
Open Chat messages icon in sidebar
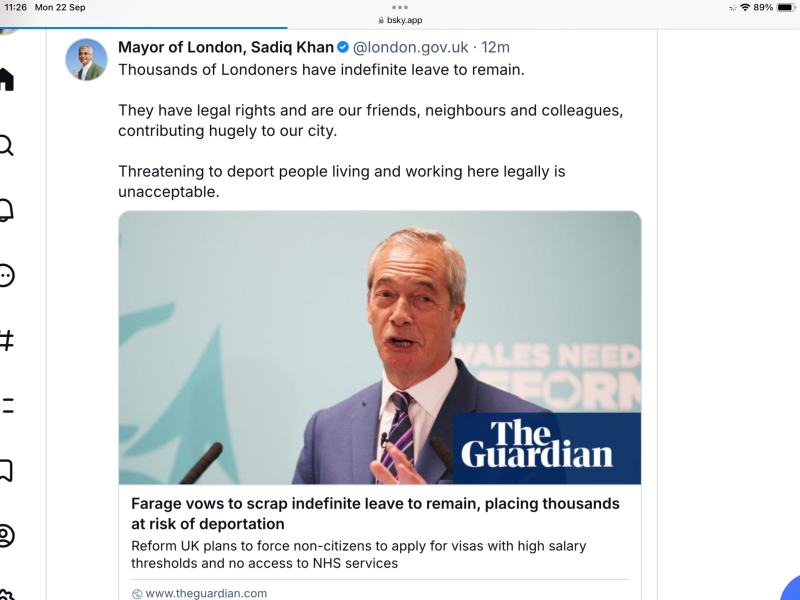pyautogui.click(x=6, y=276)
